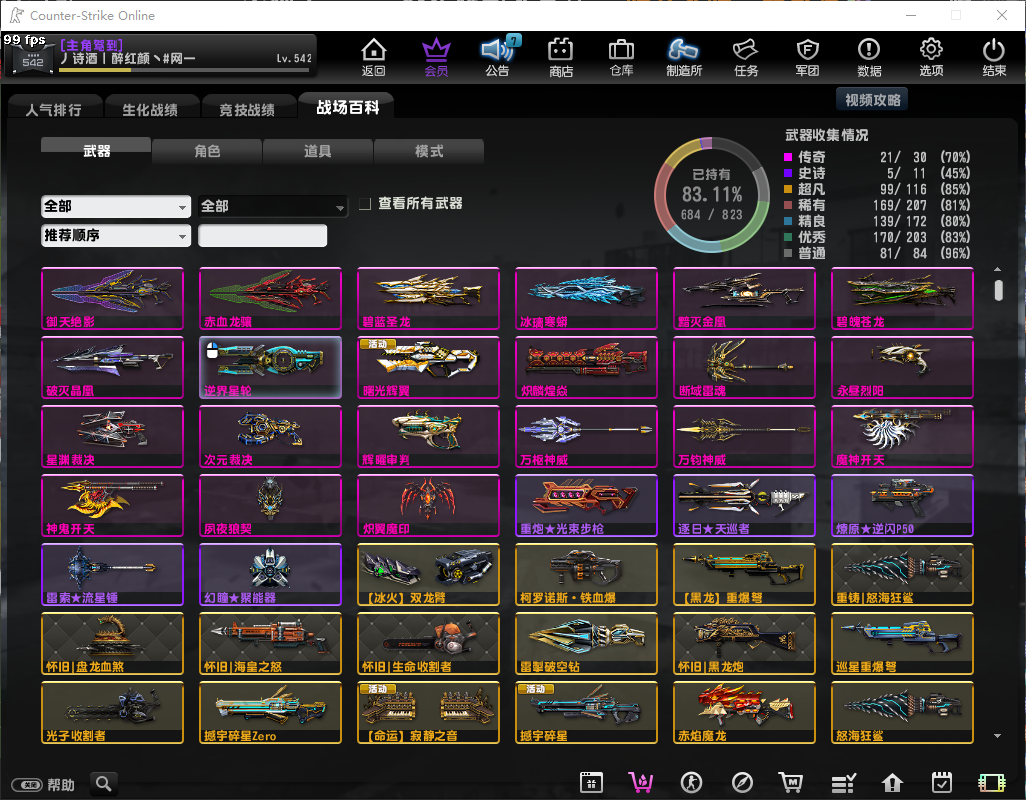Image resolution: width=1026 pixels, height=800 pixels.
Task: Open the 商店 shop icon
Action: pyautogui.click(x=561, y=56)
